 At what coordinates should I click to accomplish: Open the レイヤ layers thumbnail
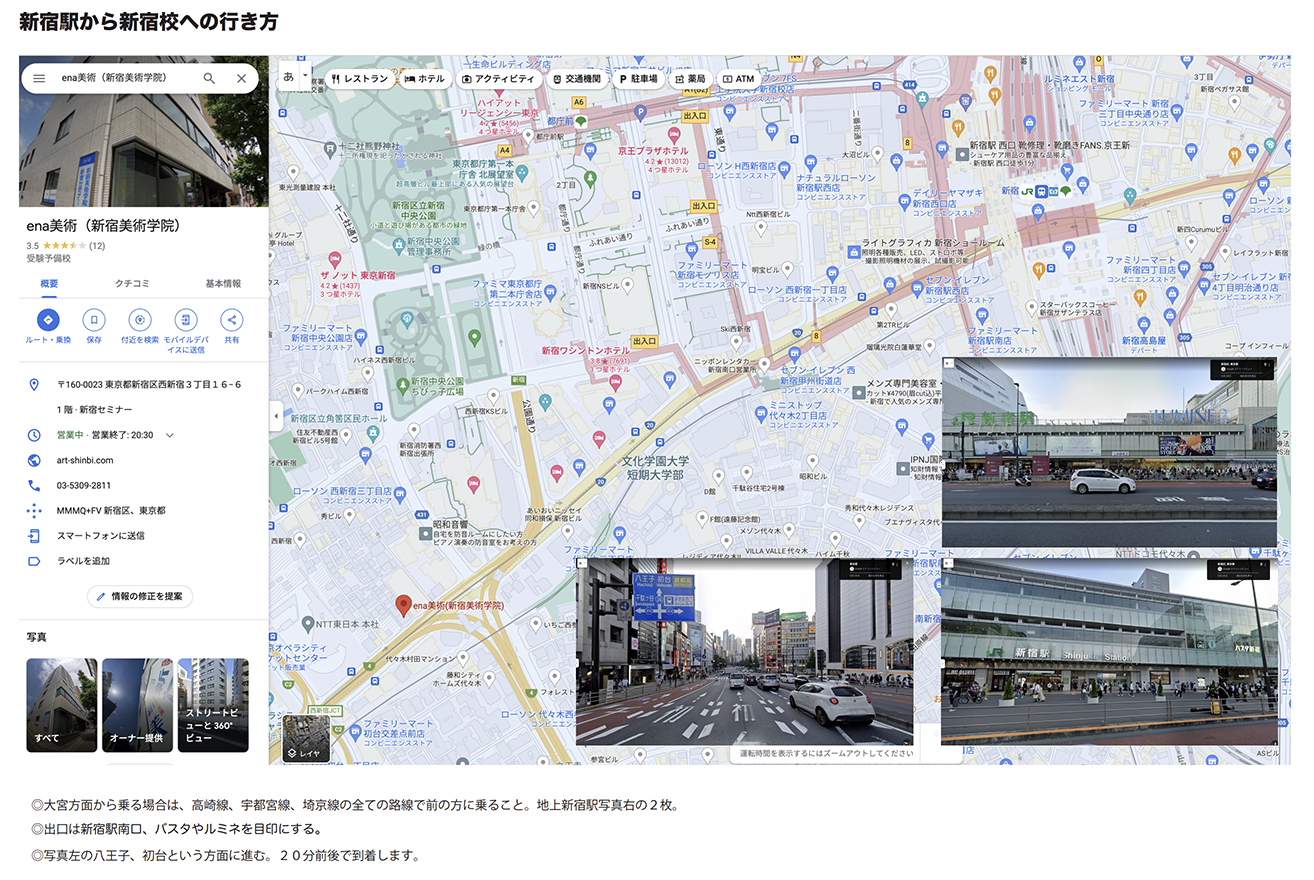coord(306,739)
